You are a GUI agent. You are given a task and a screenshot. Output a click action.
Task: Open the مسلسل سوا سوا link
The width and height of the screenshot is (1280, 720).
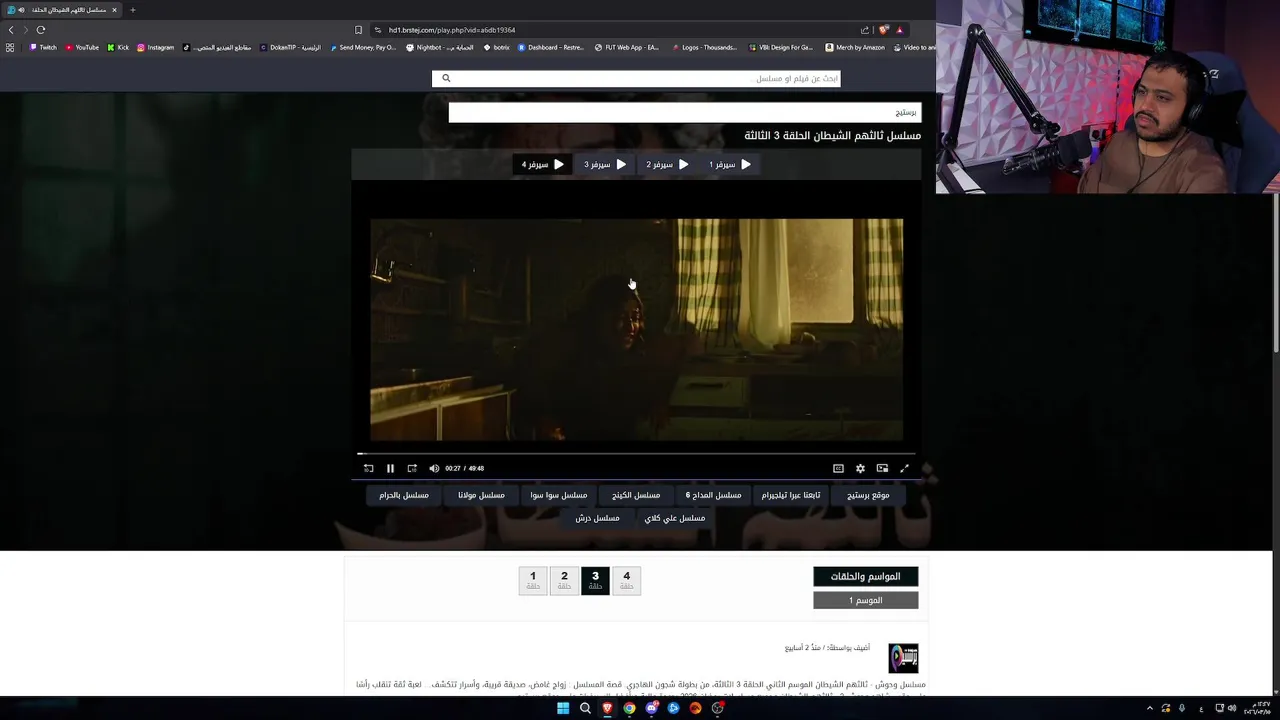click(559, 495)
